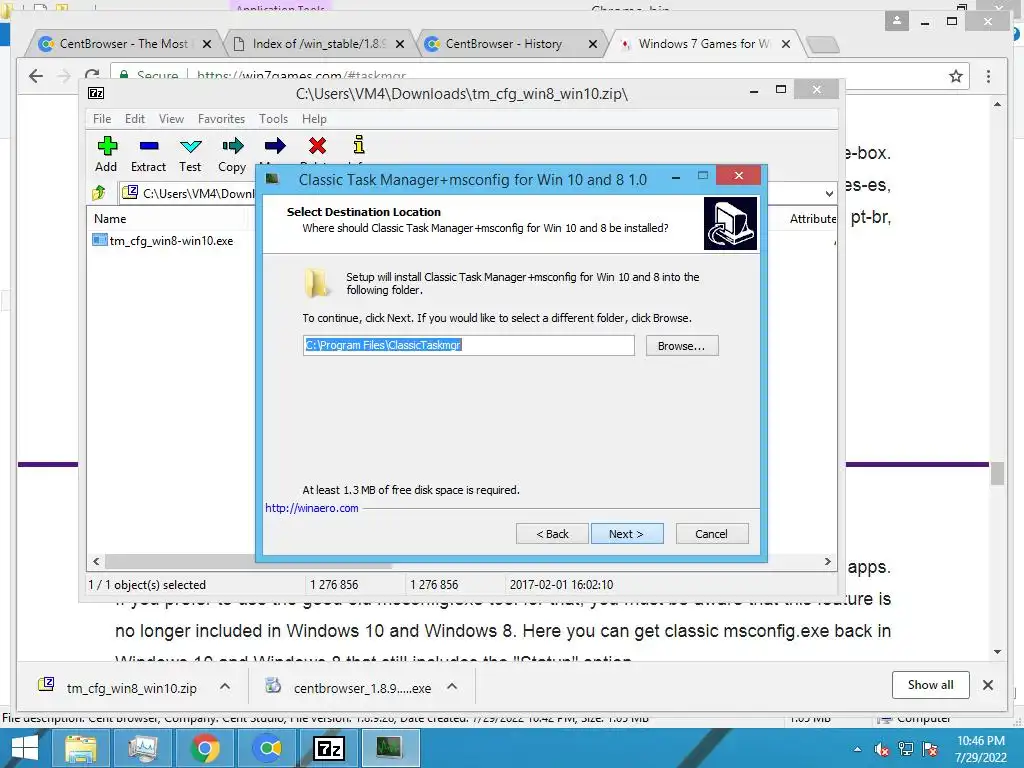The image size is (1024, 768).
Task: Open Cent Browser from the taskbar
Action: point(267,748)
